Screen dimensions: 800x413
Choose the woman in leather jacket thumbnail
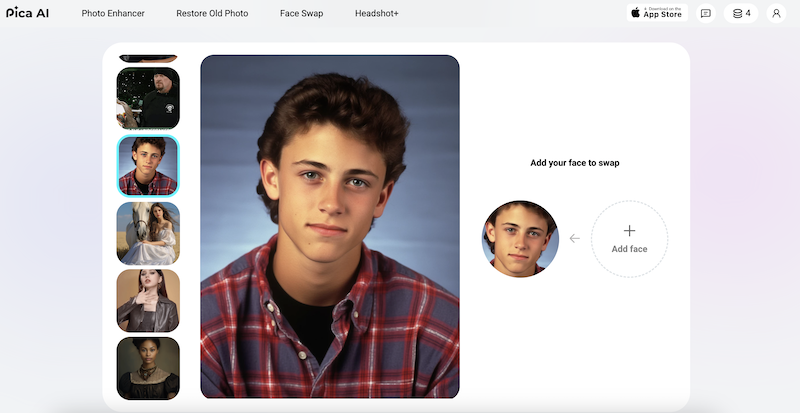tap(148, 301)
